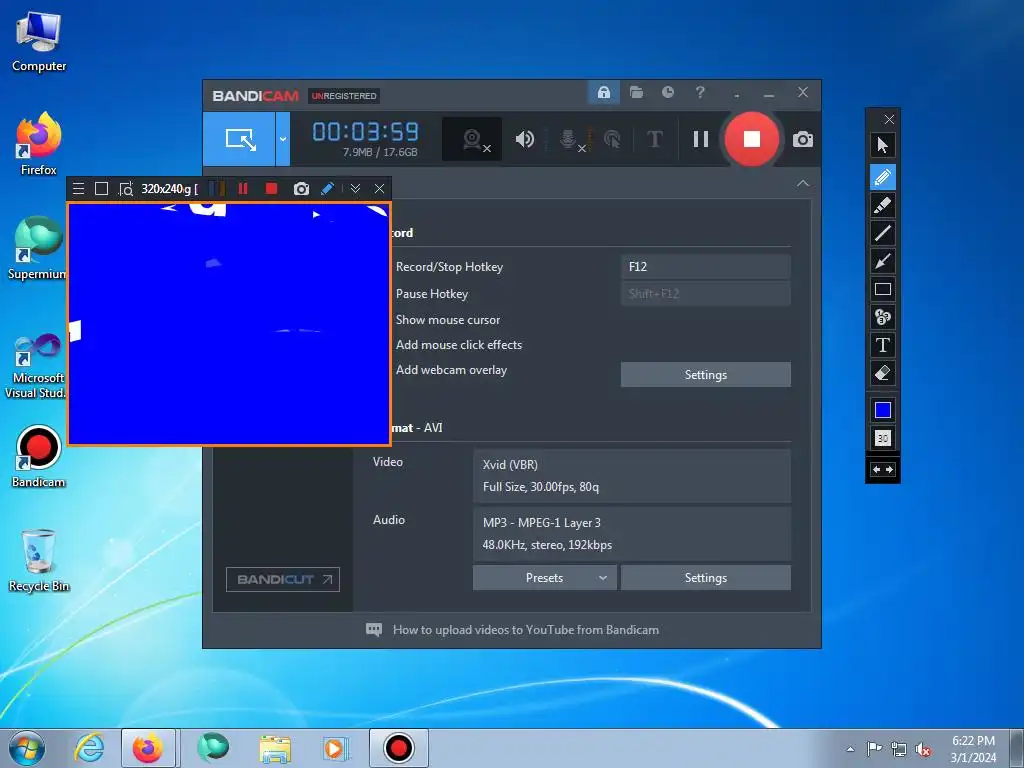Click the Record/Stop Hotkey F12 field
Screen dimensions: 1024x768
[x=705, y=266]
